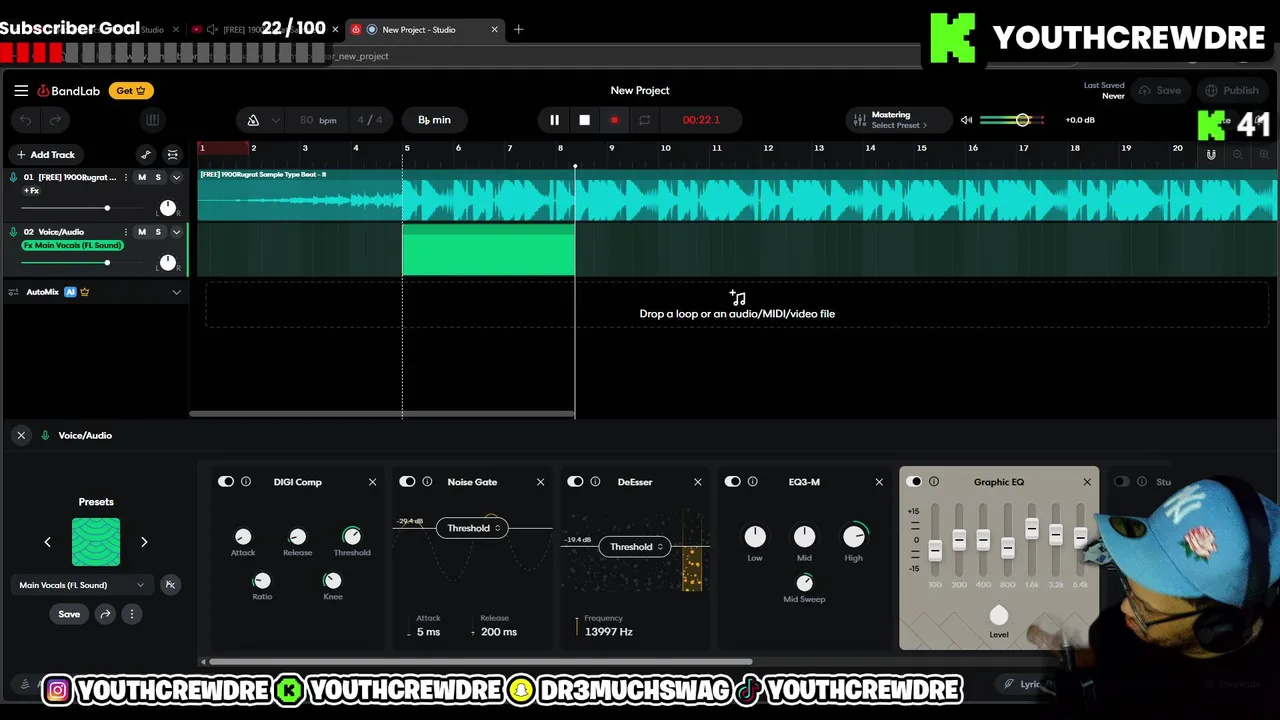This screenshot has height=720, width=1280.
Task: Start recording with the red record button
Action: [614, 120]
